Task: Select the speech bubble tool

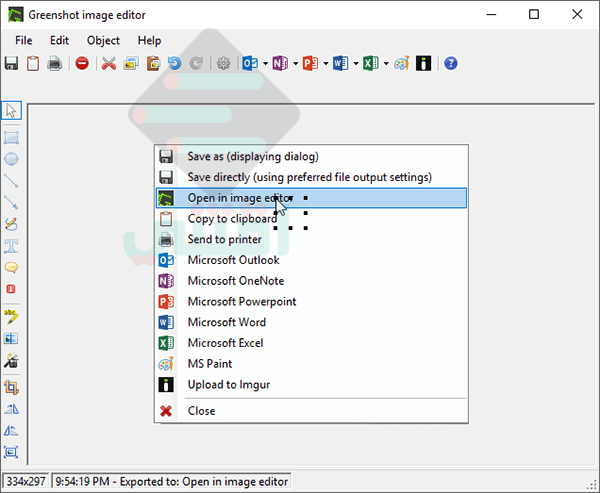Action: [11, 267]
